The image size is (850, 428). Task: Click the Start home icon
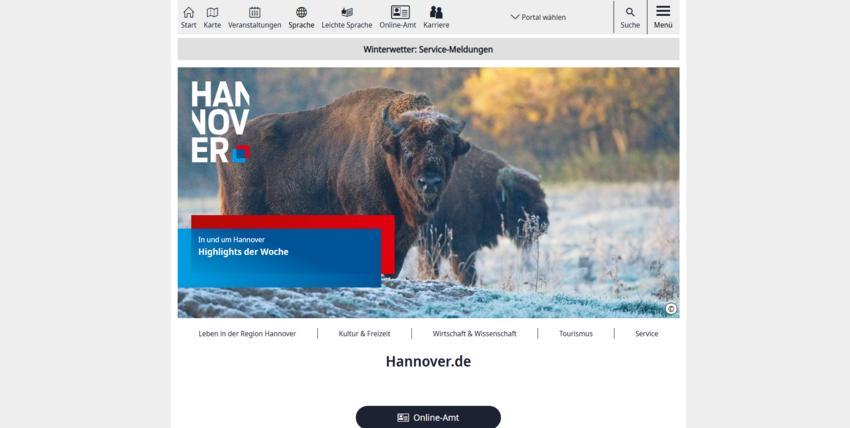189,12
